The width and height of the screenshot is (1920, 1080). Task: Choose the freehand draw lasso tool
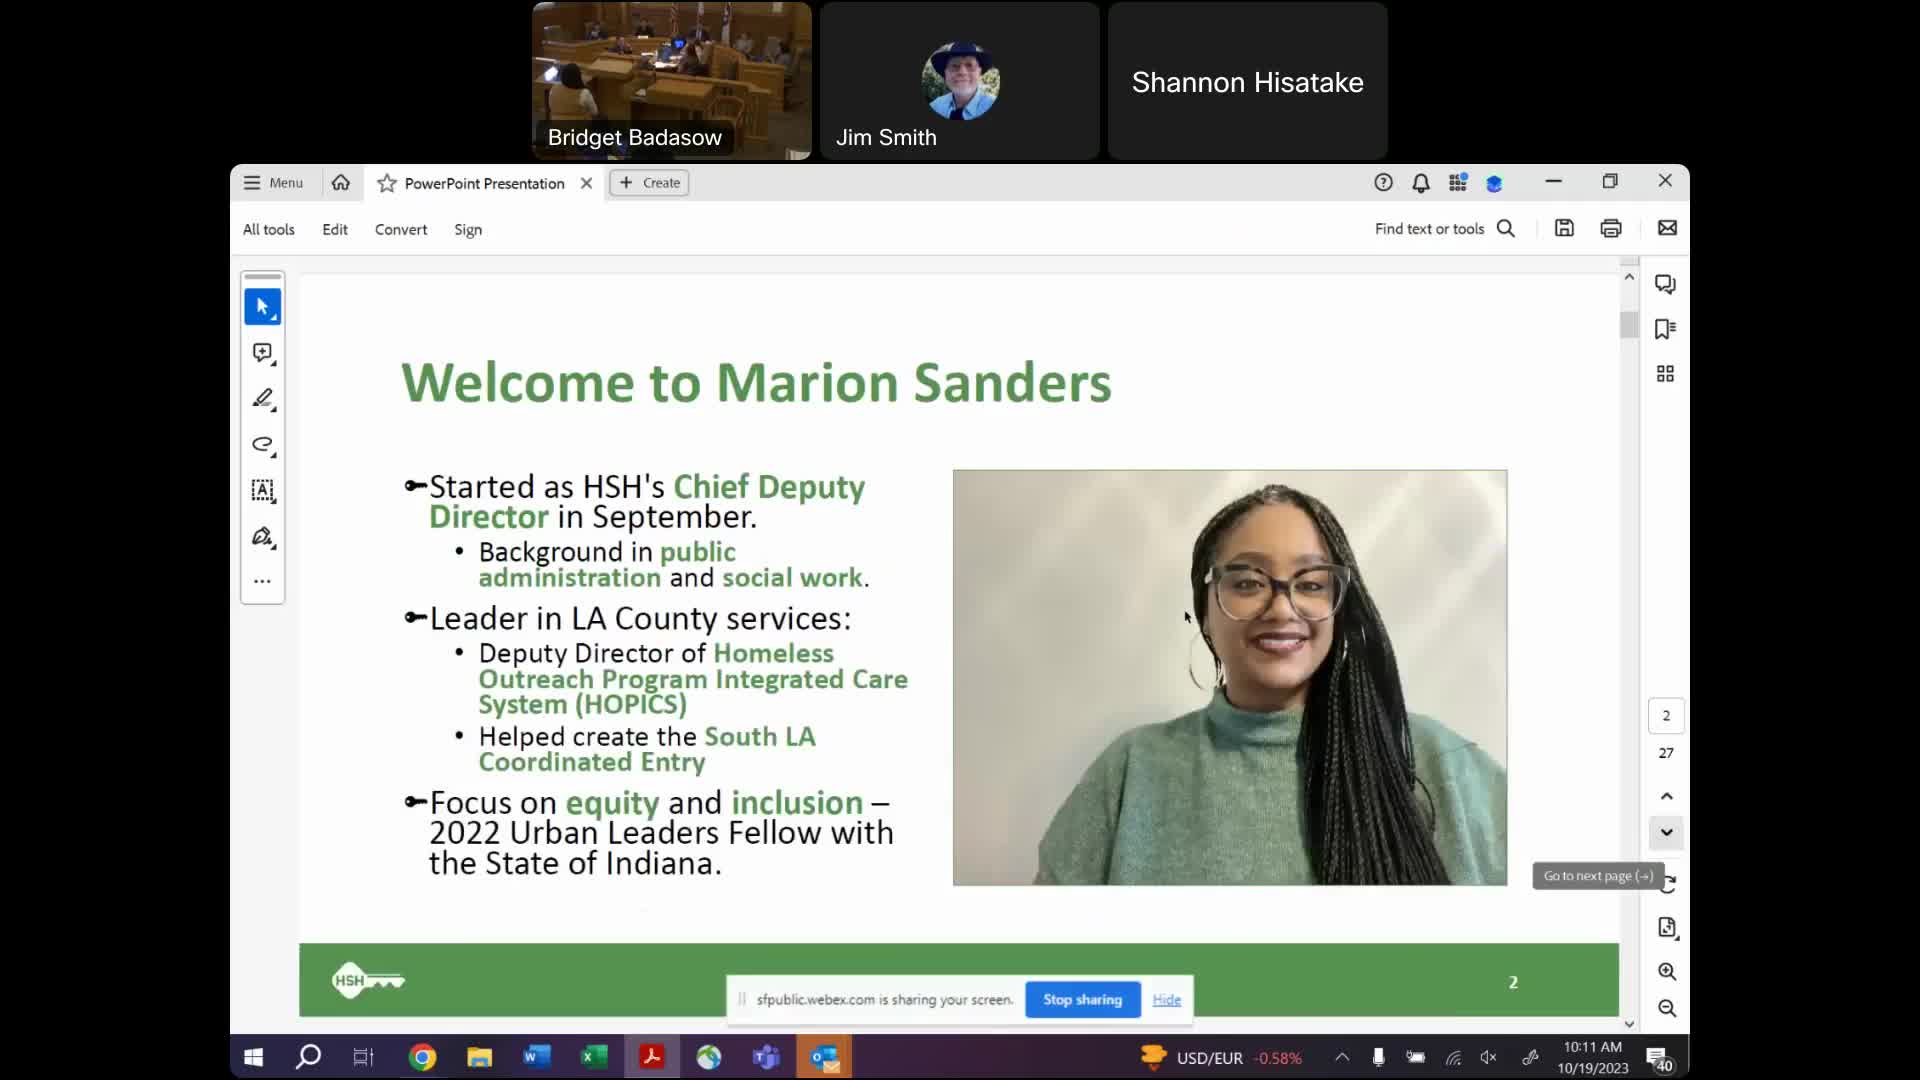click(x=262, y=445)
